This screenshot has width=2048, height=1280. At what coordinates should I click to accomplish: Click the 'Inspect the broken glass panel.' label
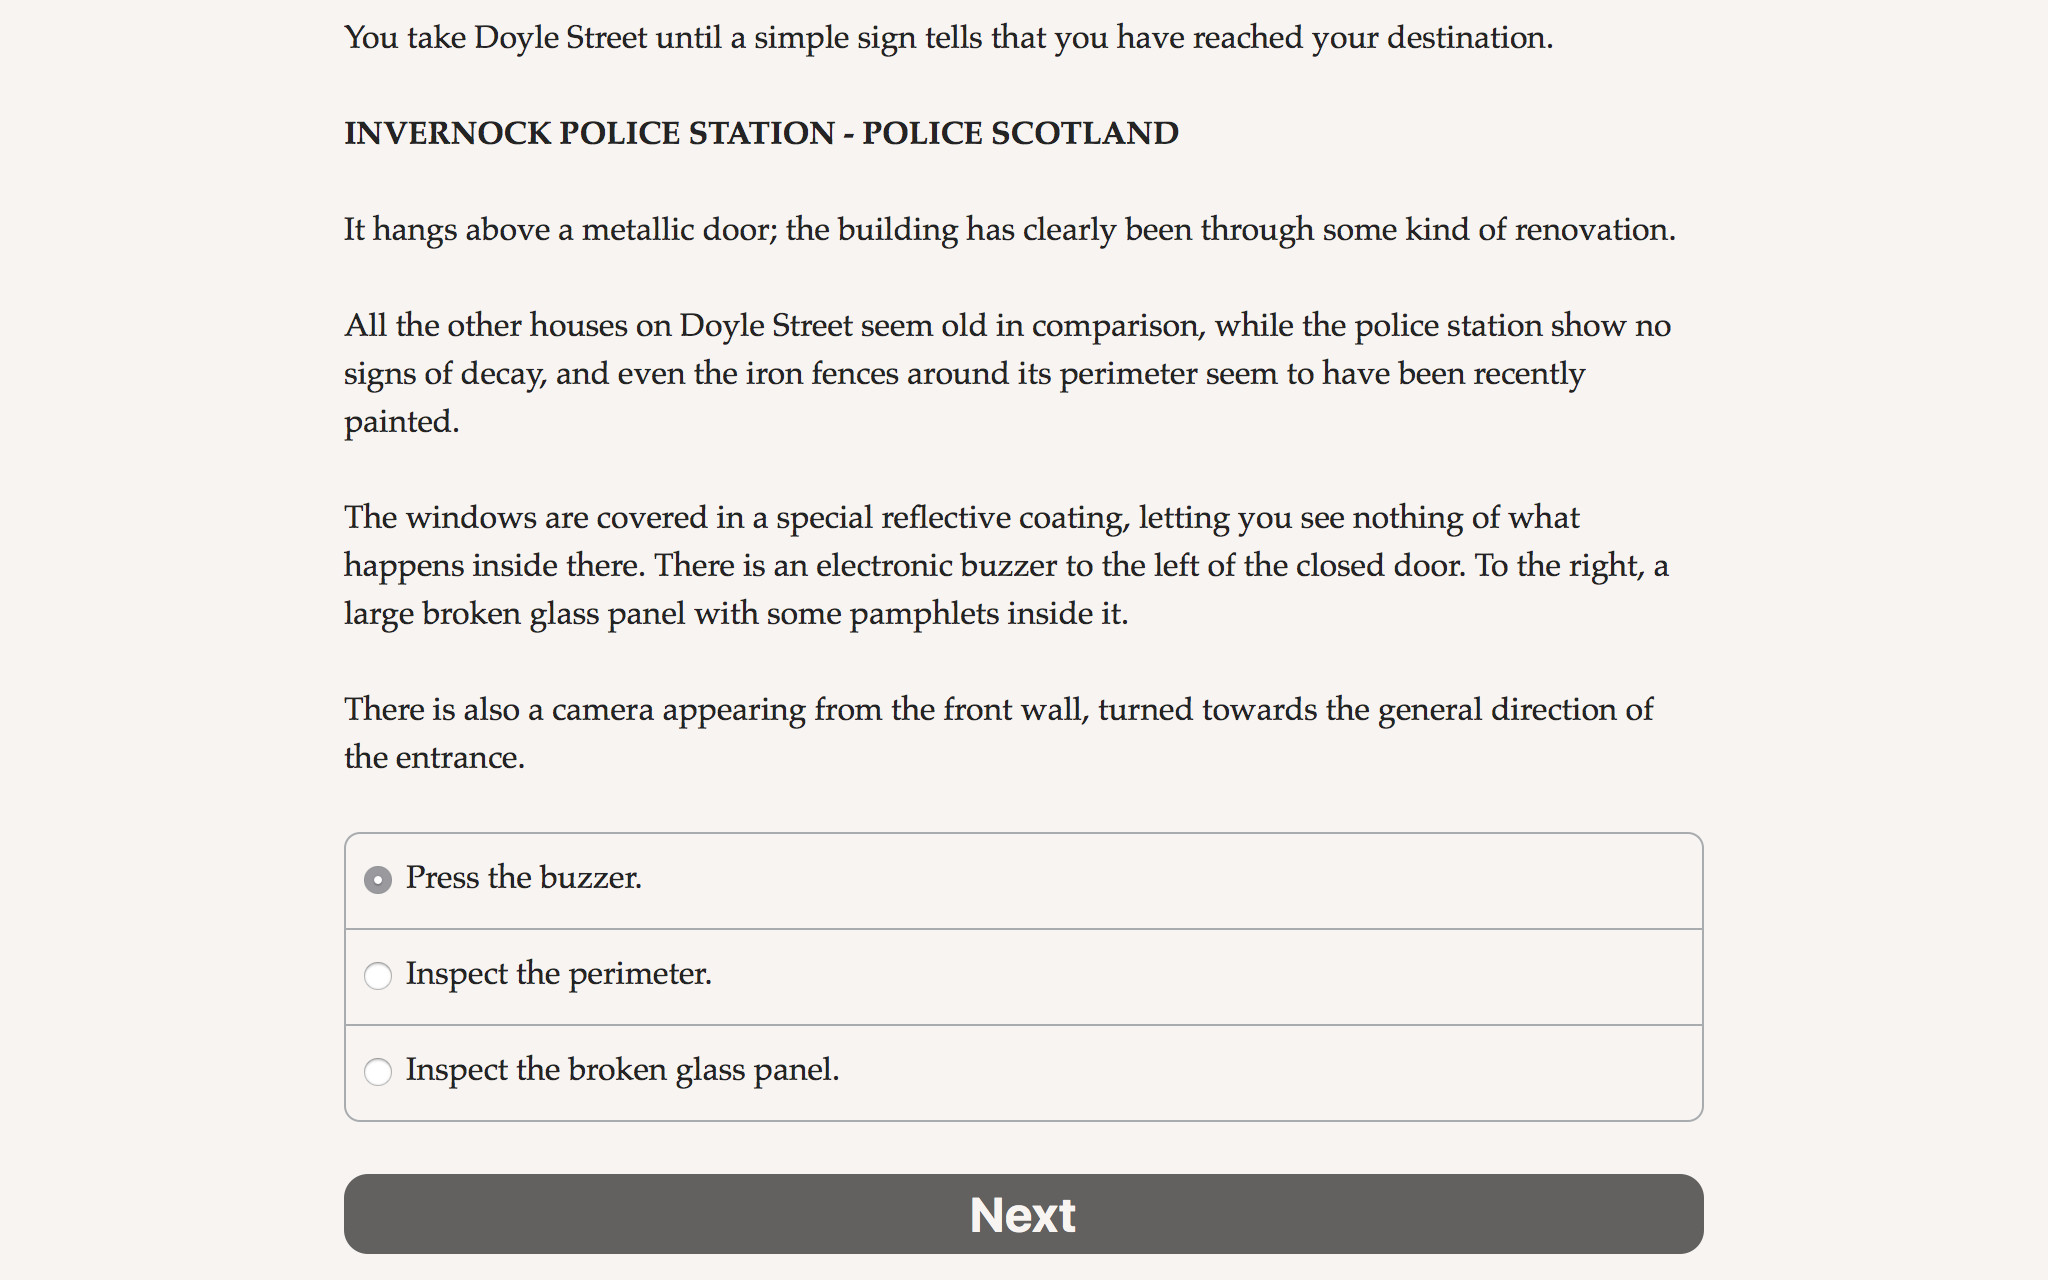(622, 1070)
